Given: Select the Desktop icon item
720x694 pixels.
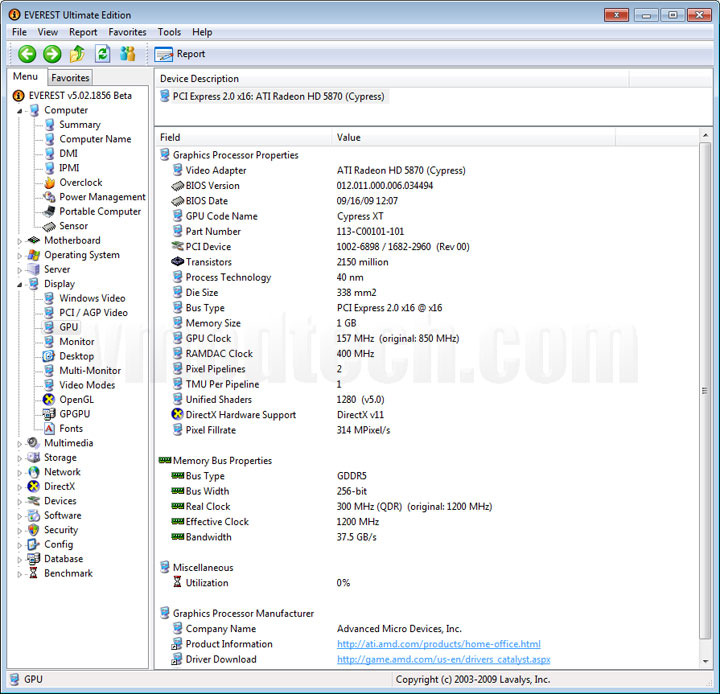Looking at the screenshot, I should [x=49, y=356].
